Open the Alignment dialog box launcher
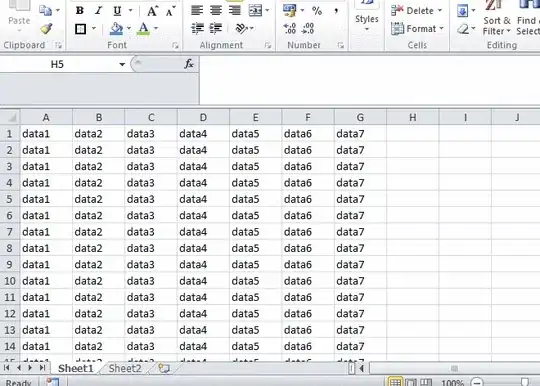 [x=268, y=45]
